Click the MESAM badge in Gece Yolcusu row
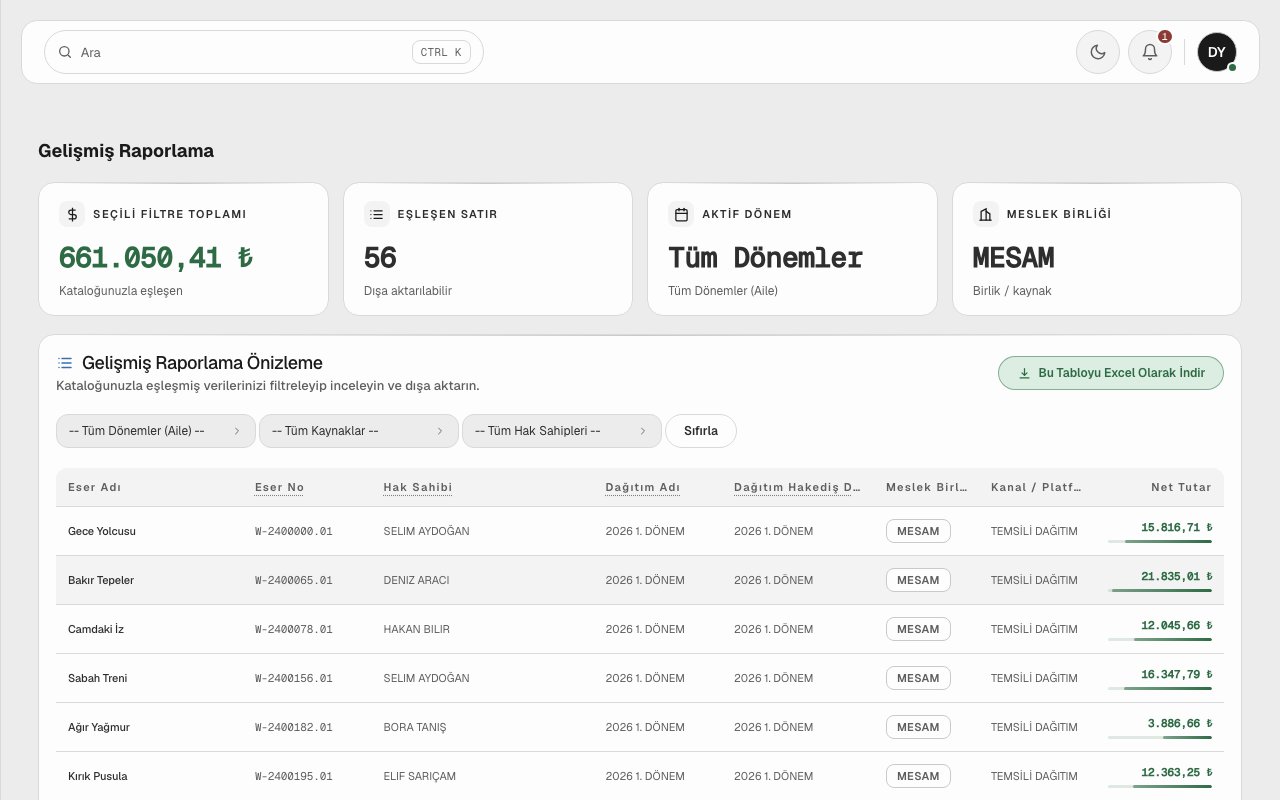The height and width of the screenshot is (800, 1280). 918,531
